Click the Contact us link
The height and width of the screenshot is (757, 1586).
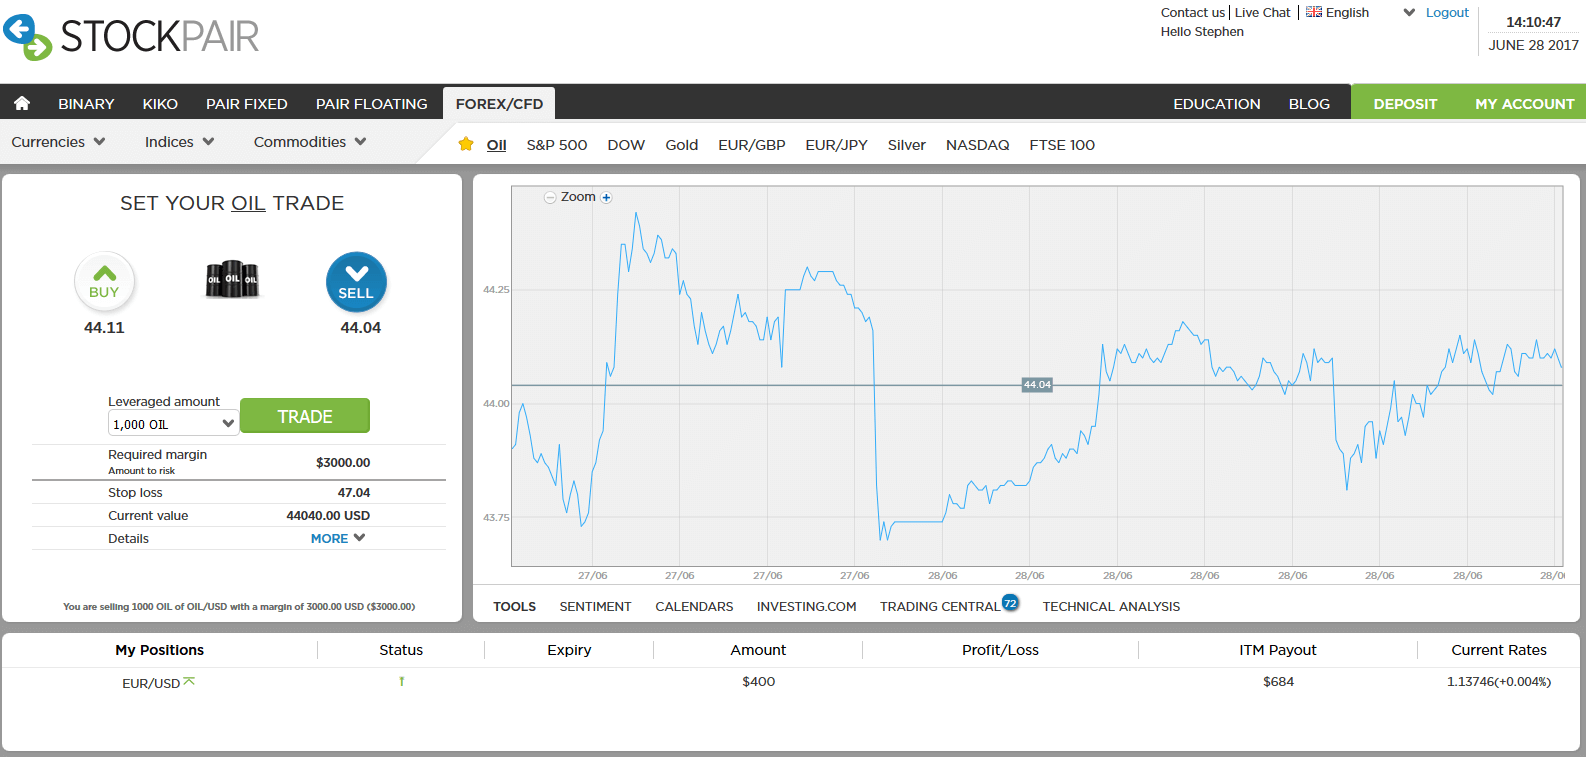(1192, 13)
